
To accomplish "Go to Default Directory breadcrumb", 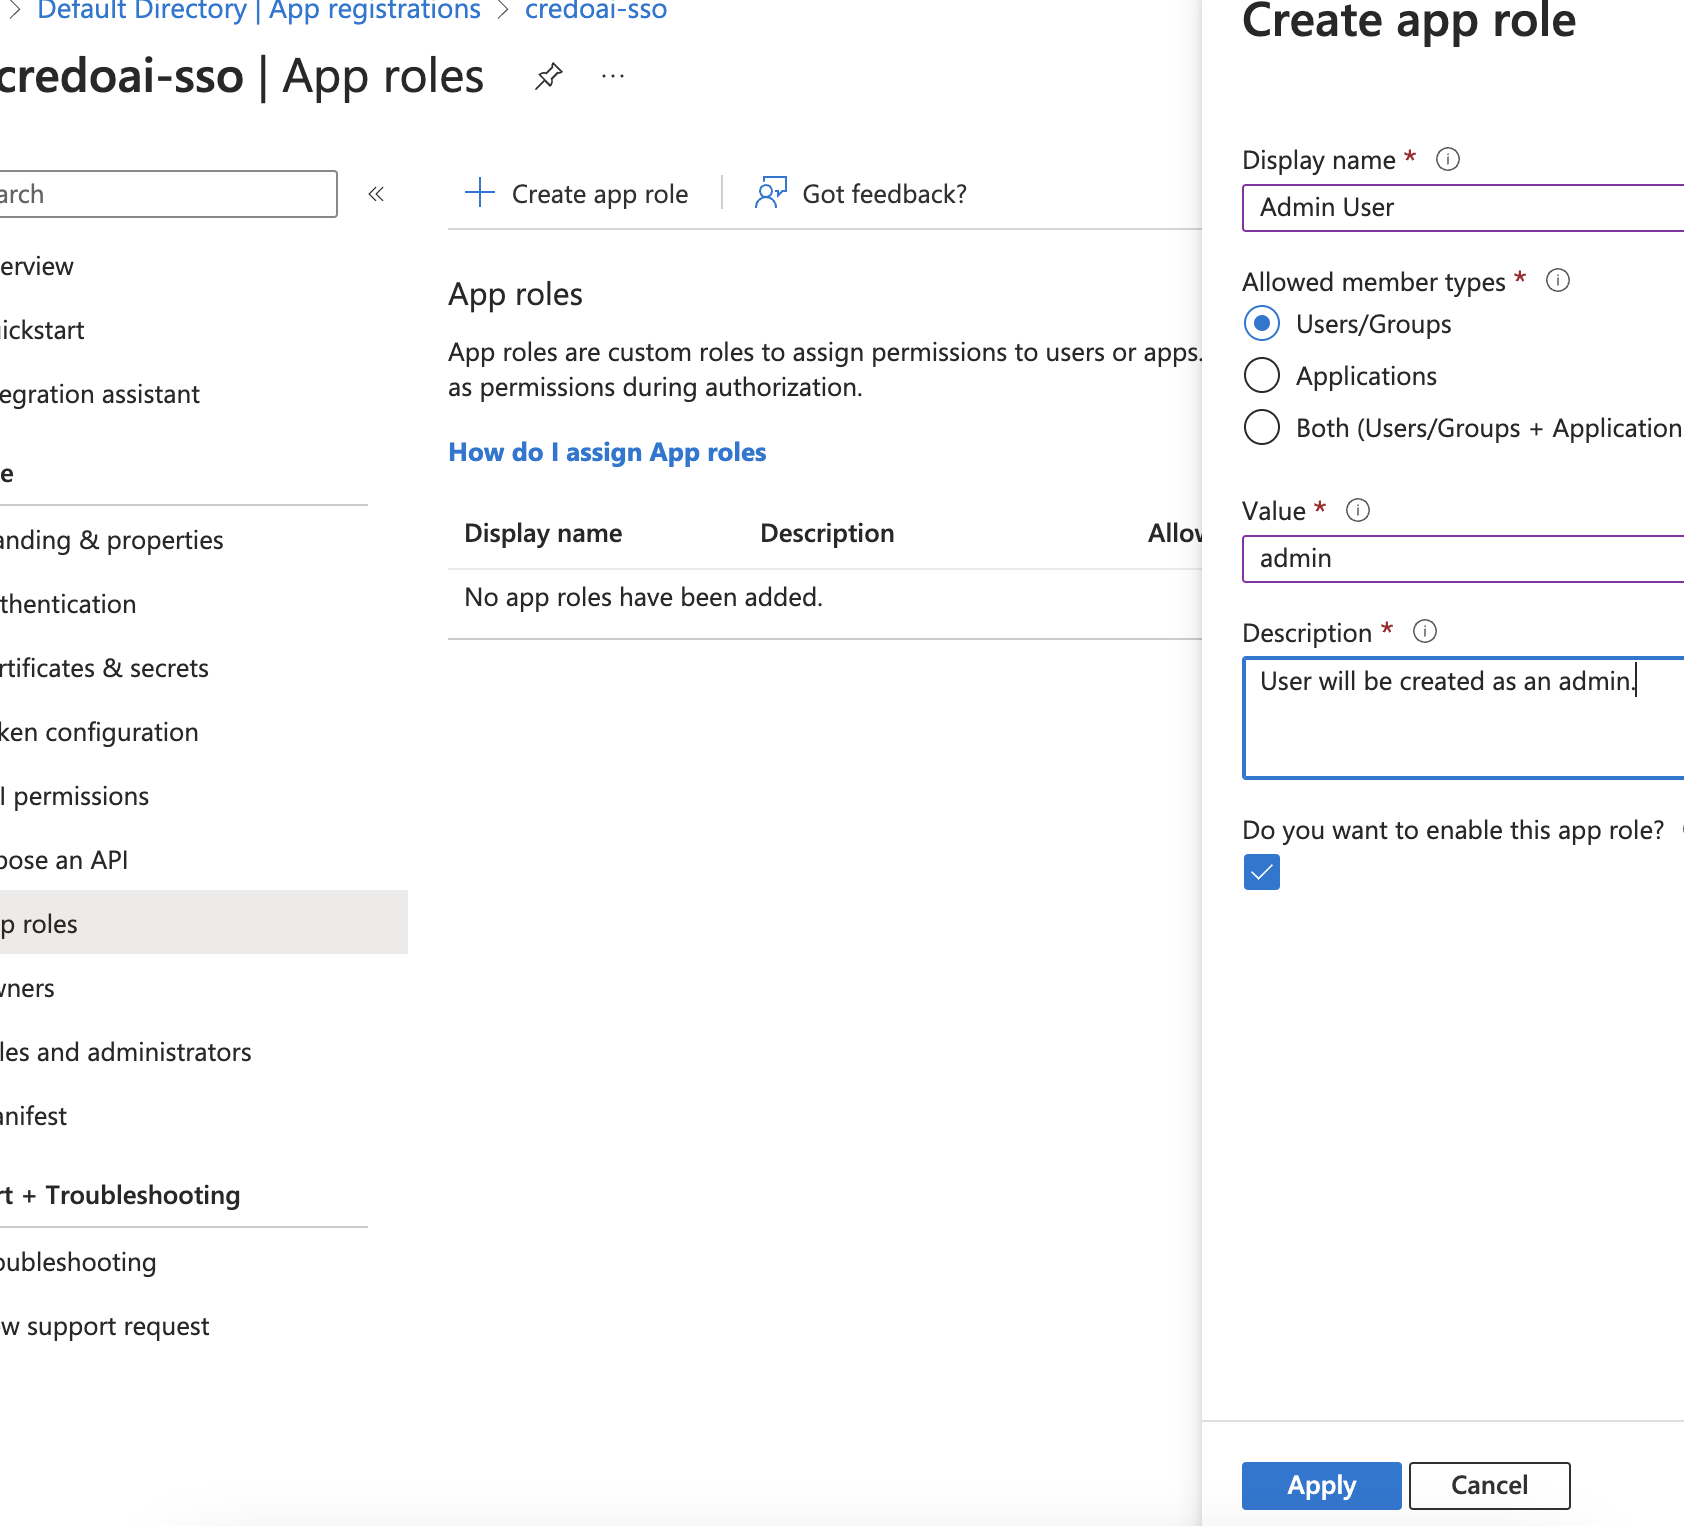I will (x=142, y=11).
